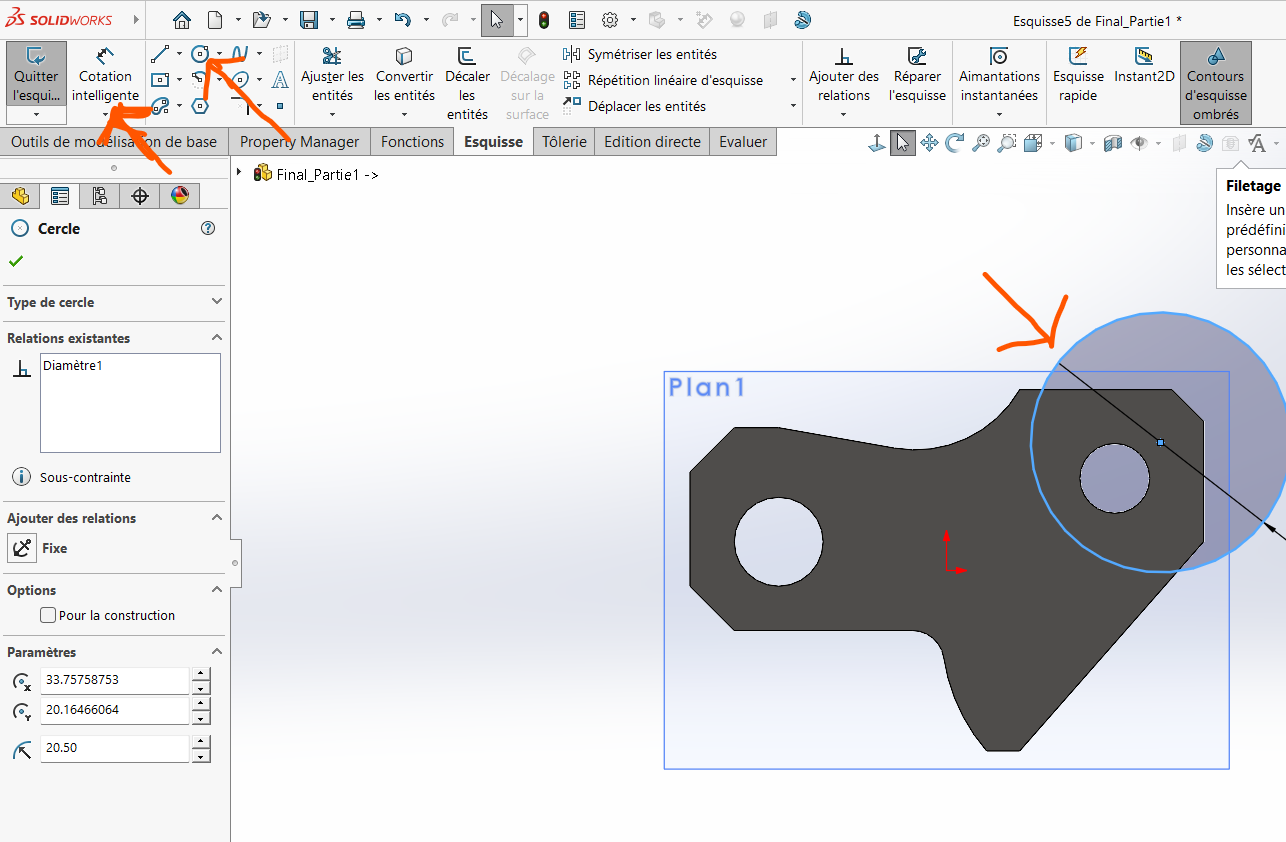This screenshot has height=842, width=1286.
Task: Click the Home icon in the top toolbar
Action: click(181, 20)
